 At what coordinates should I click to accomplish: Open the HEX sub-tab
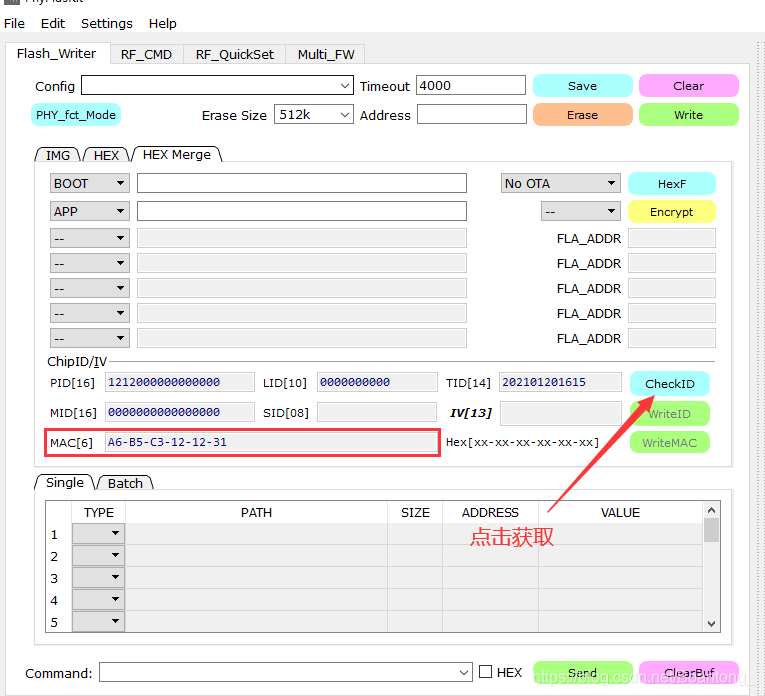click(x=106, y=155)
